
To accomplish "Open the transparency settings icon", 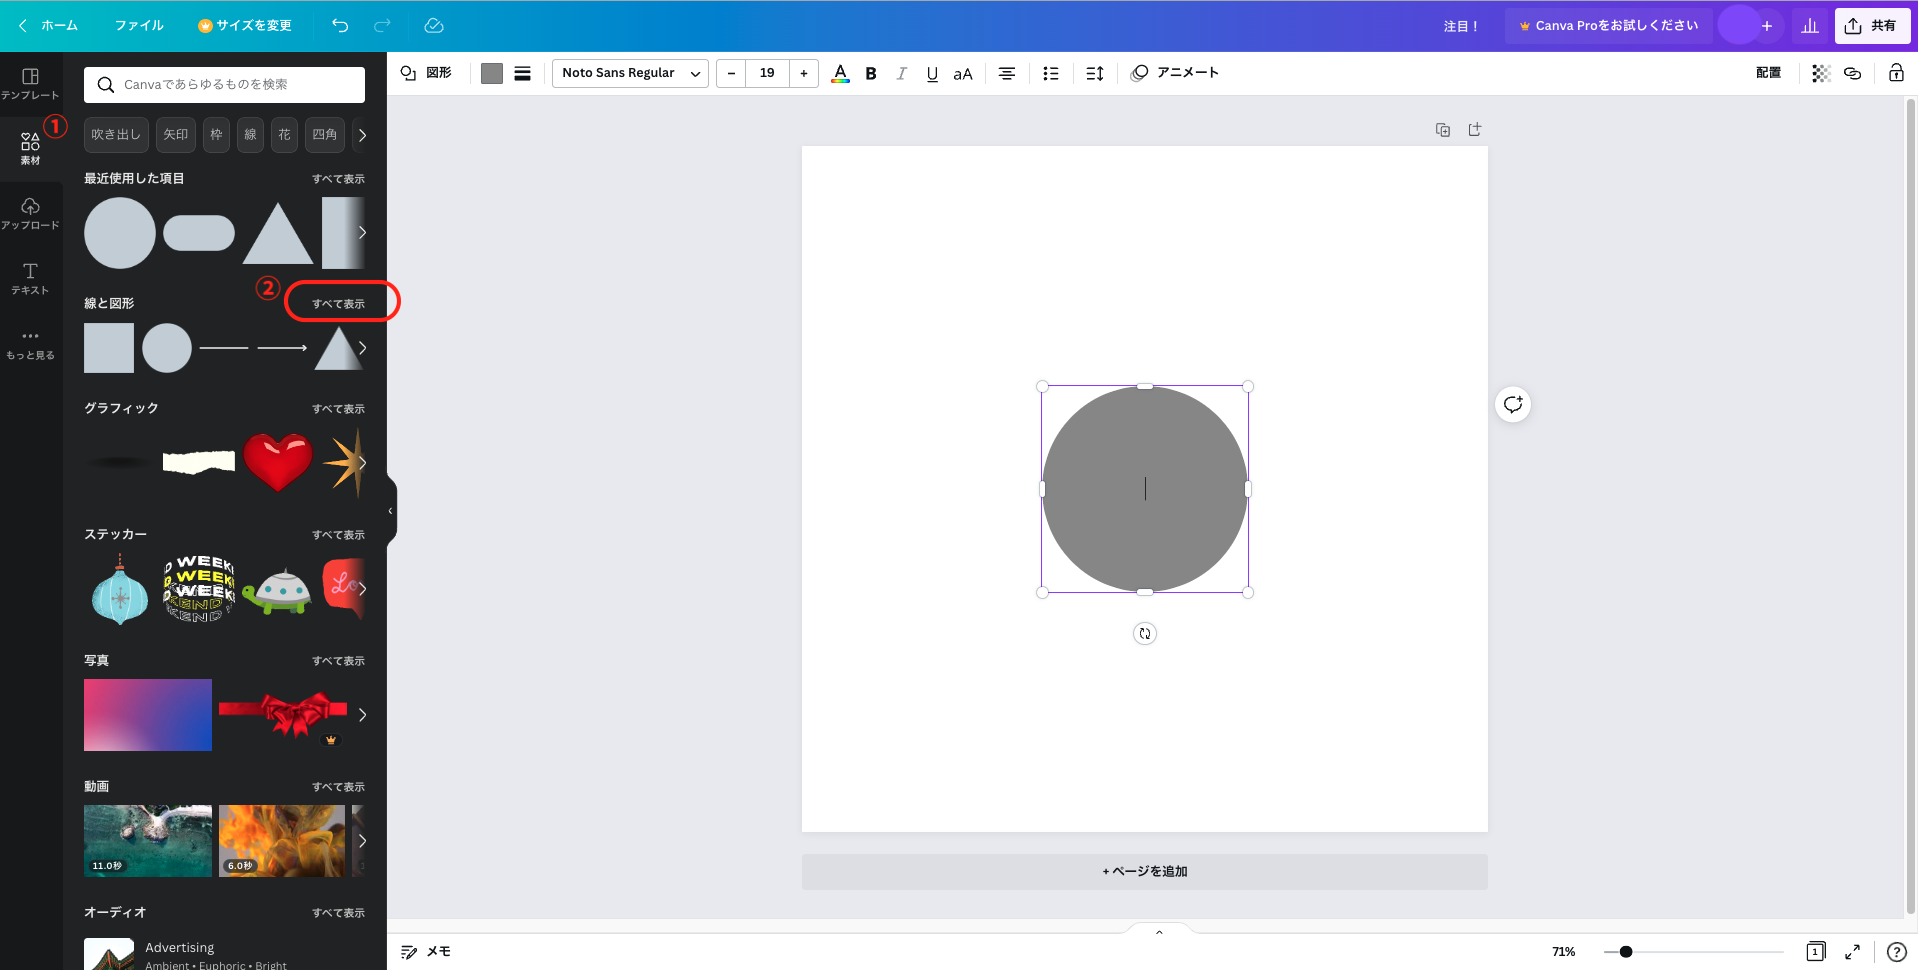I will tap(1819, 73).
